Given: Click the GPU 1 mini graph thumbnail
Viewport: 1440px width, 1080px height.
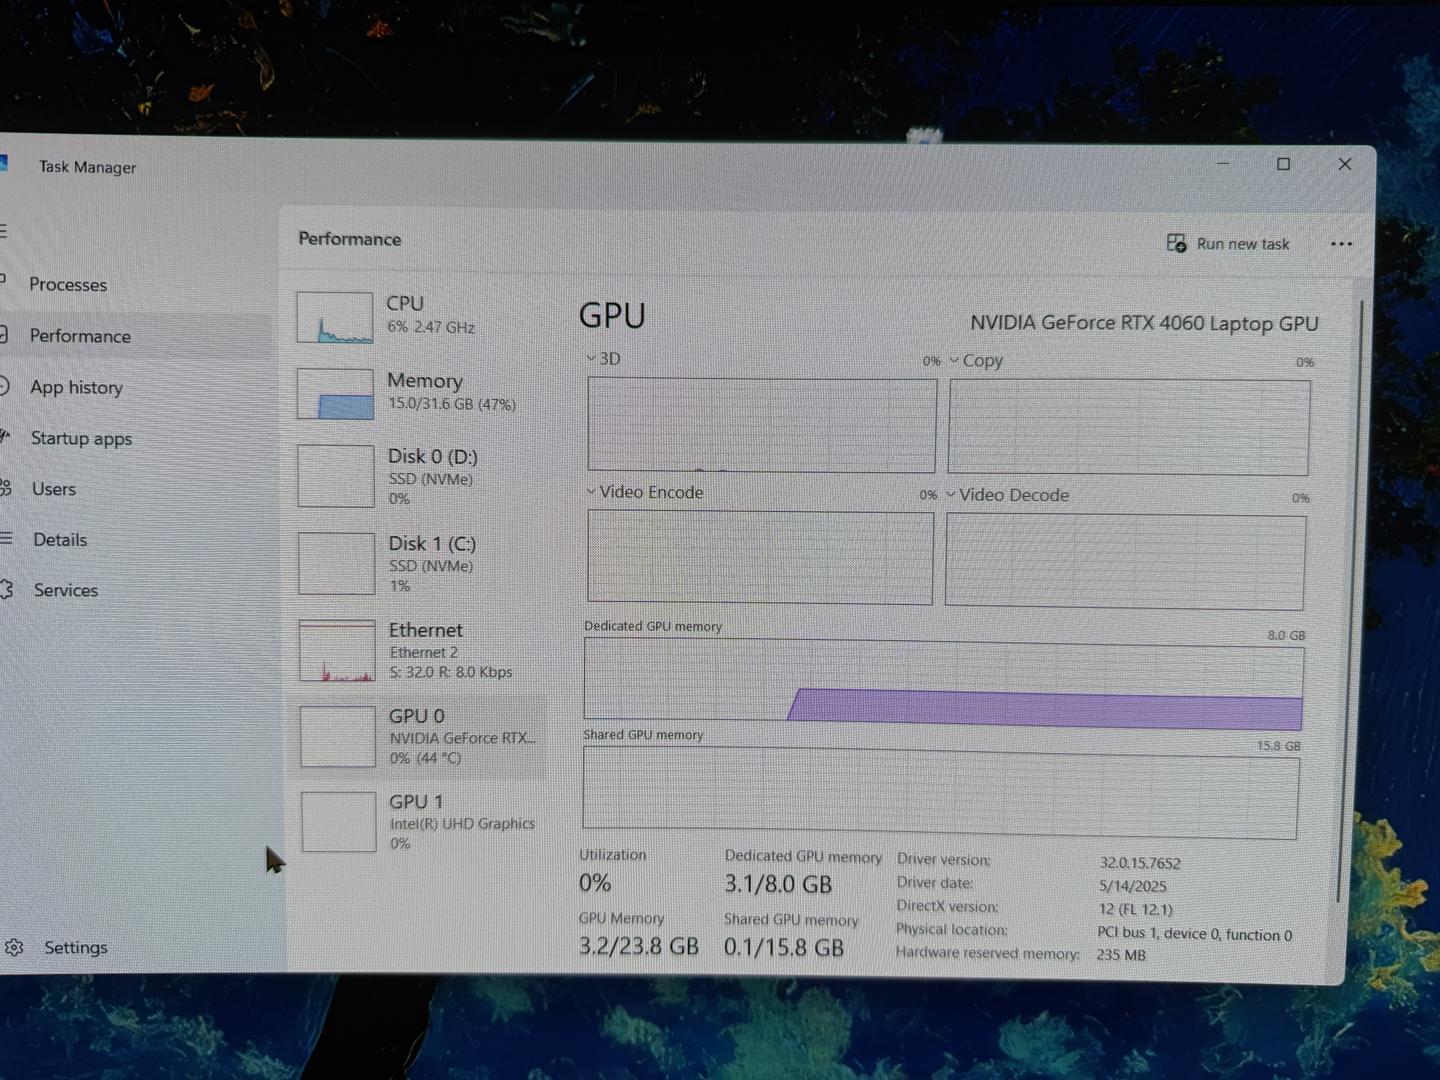Looking at the screenshot, I should pyautogui.click(x=338, y=822).
